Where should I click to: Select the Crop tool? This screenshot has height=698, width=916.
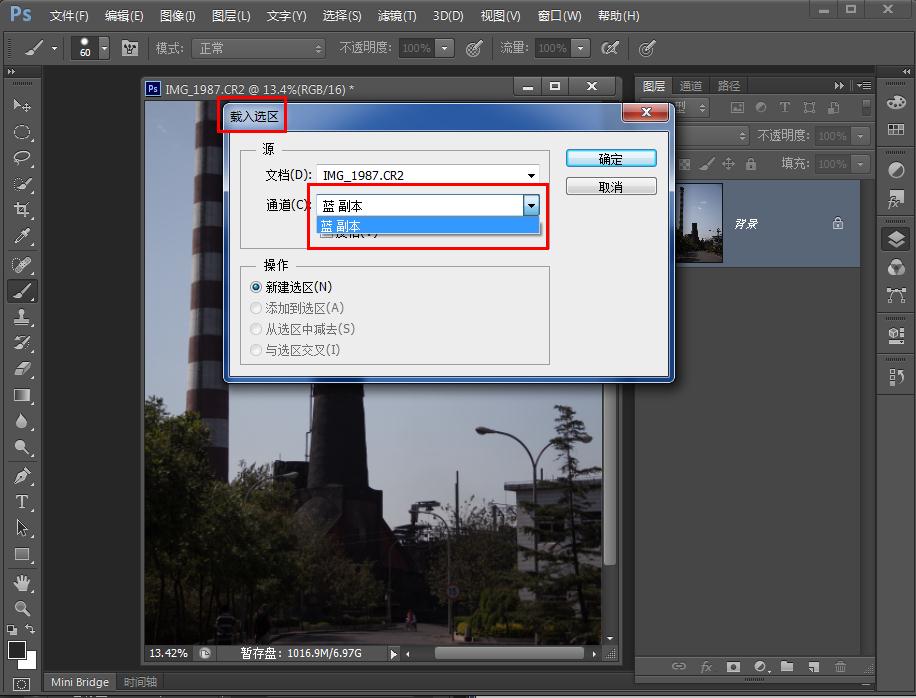coord(21,210)
